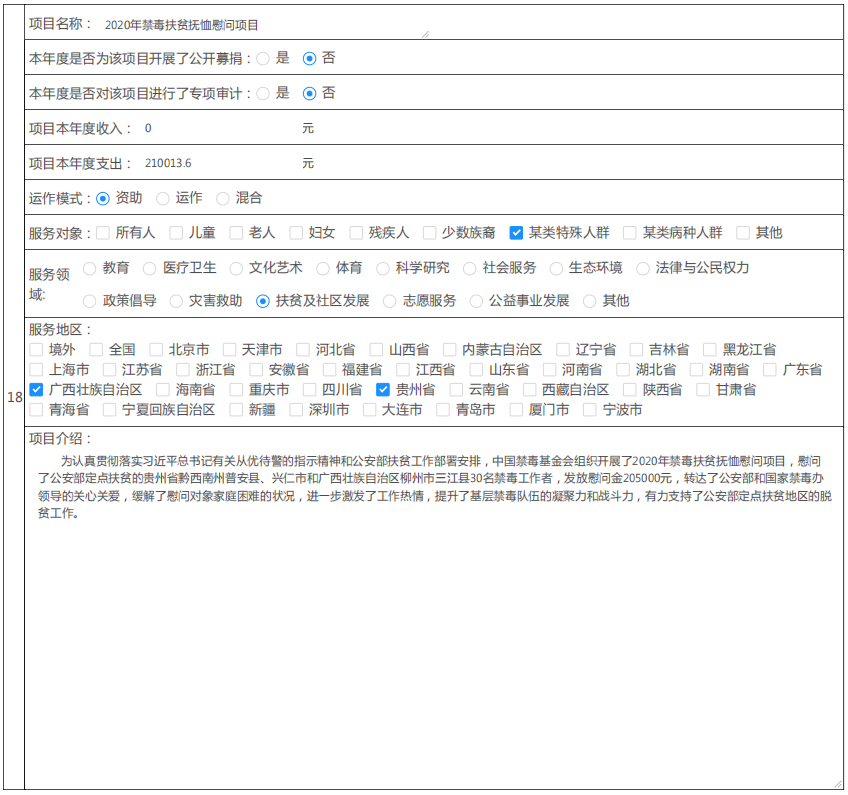
Task: Click the 项目本年度收入 amount field
Action: click(218, 129)
